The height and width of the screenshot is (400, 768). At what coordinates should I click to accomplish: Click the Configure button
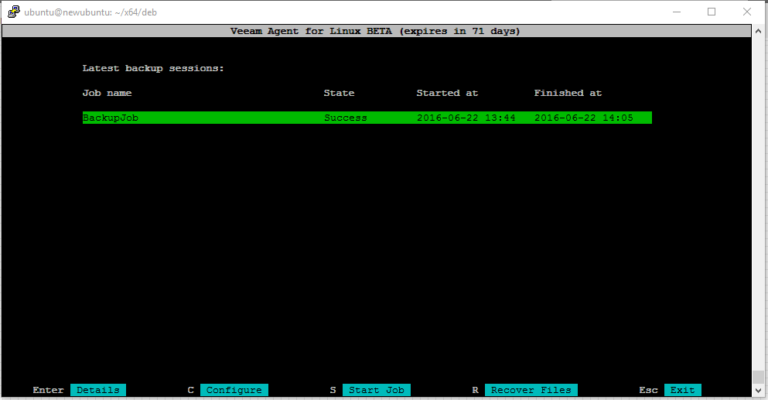pyautogui.click(x=234, y=390)
